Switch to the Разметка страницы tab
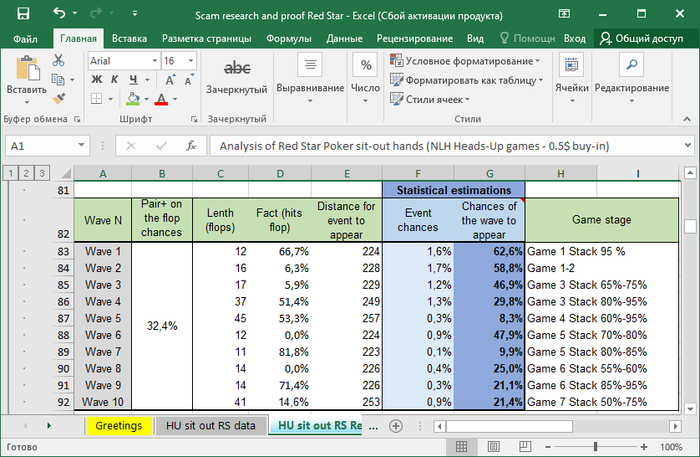This screenshot has height=457, width=700. tap(206, 39)
